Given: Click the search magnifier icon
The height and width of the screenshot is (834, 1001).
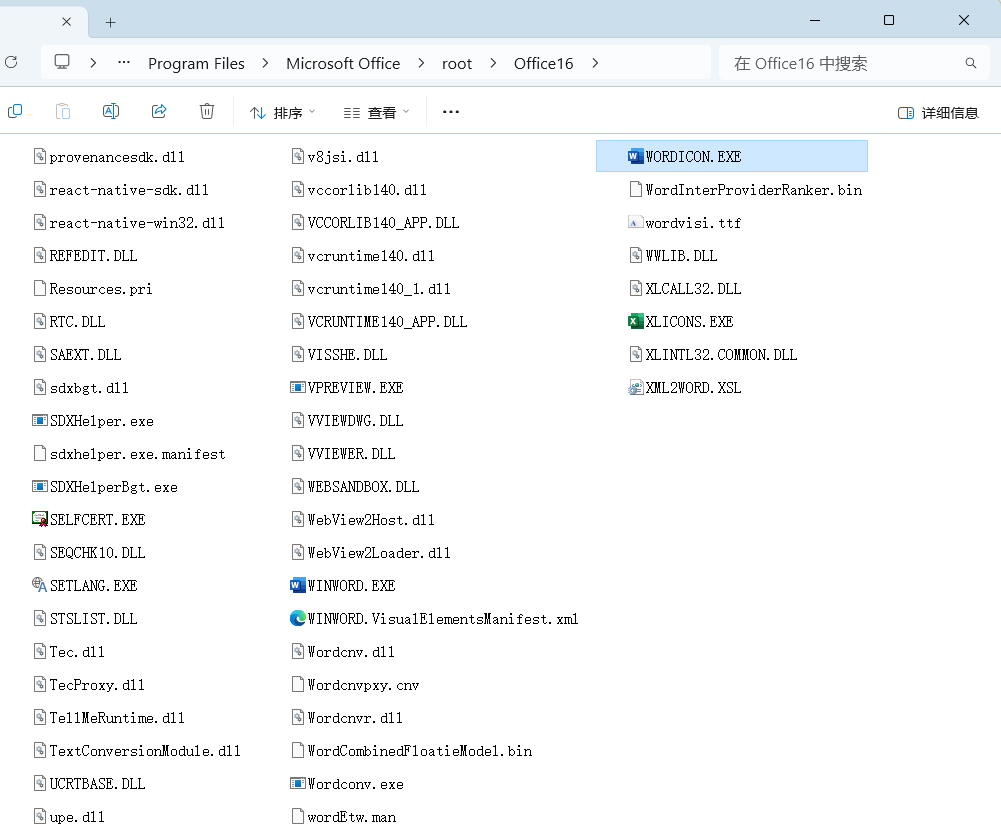Looking at the screenshot, I should [x=970, y=63].
